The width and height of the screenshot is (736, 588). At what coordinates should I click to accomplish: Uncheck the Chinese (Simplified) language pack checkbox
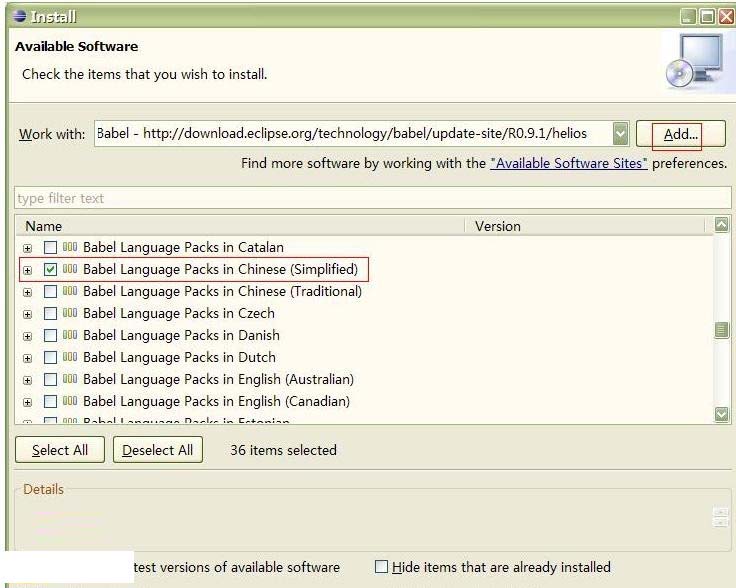pyautogui.click(x=50, y=269)
